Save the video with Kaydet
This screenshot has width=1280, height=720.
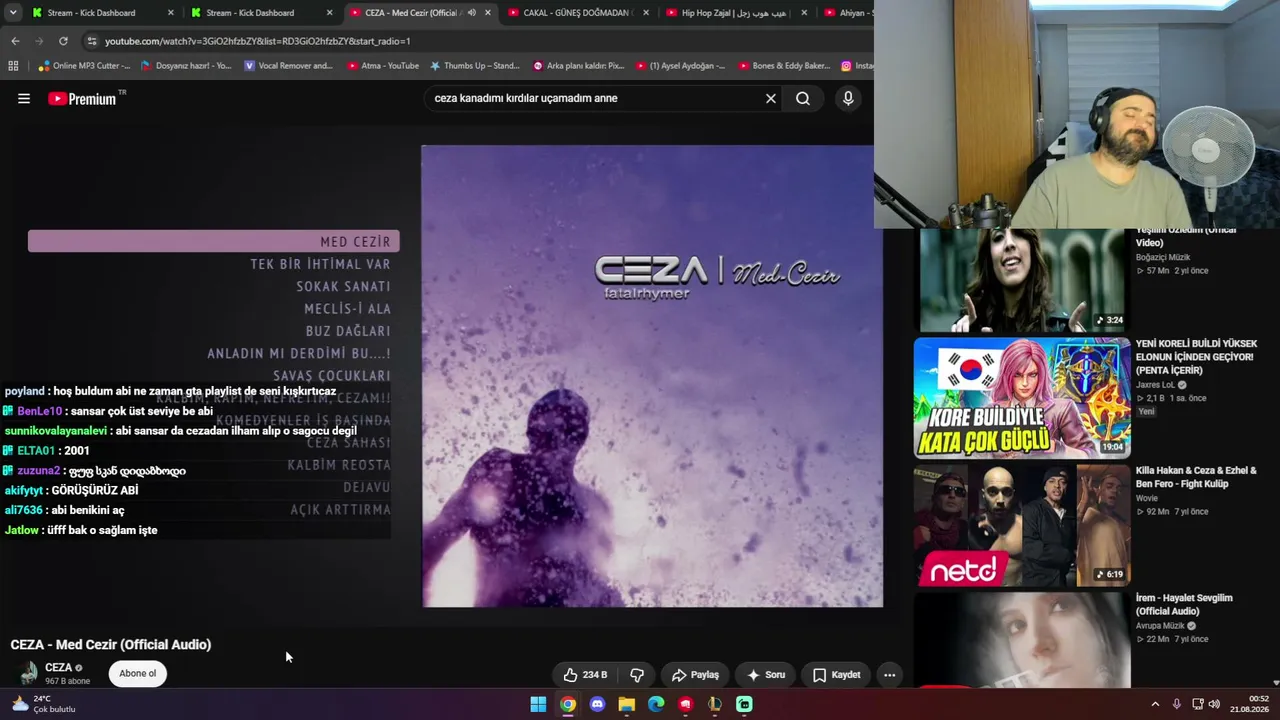836,675
